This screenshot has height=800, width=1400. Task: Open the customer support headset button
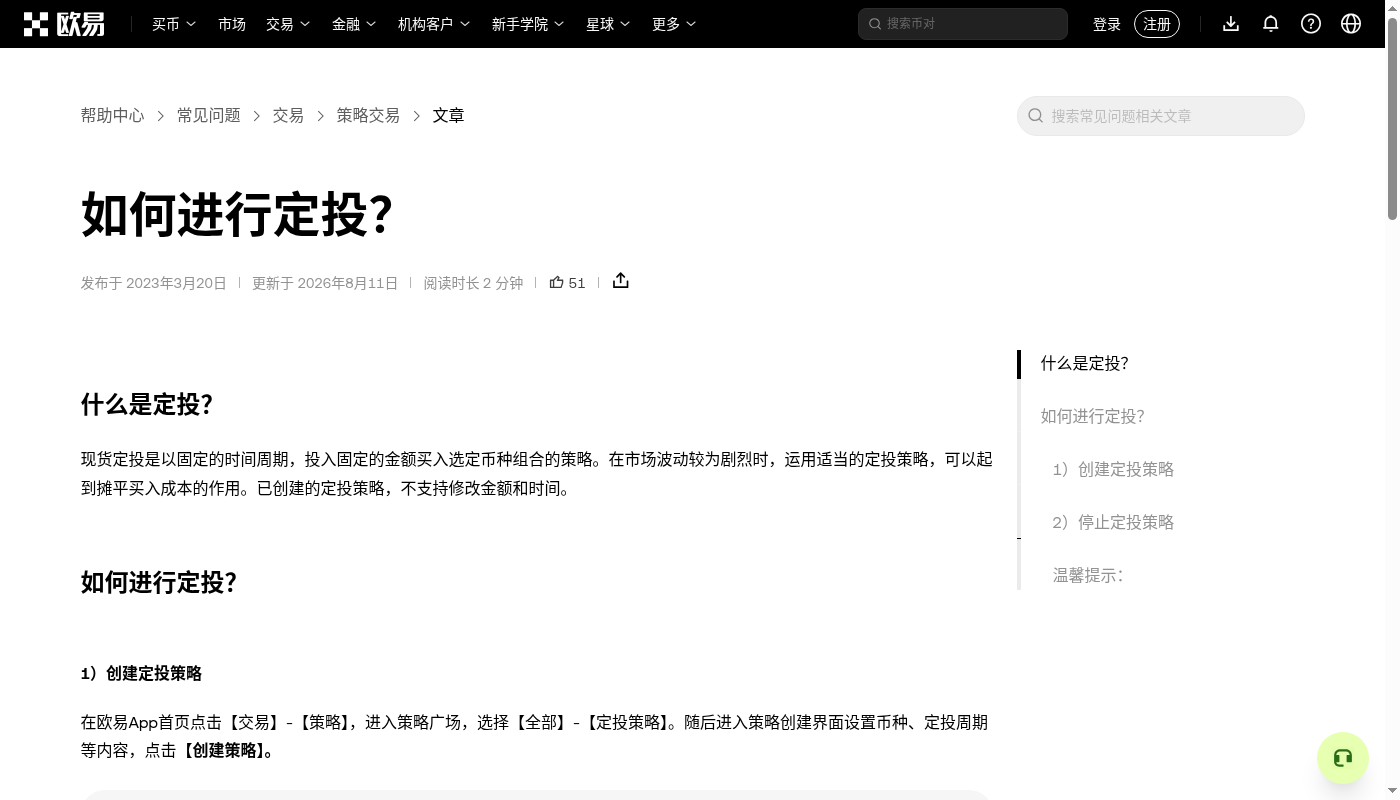pos(1343,758)
